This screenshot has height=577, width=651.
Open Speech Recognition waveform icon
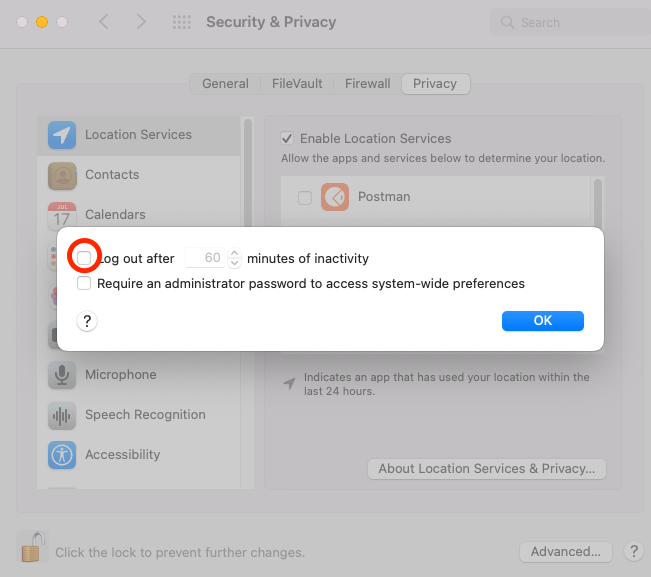tap(62, 415)
